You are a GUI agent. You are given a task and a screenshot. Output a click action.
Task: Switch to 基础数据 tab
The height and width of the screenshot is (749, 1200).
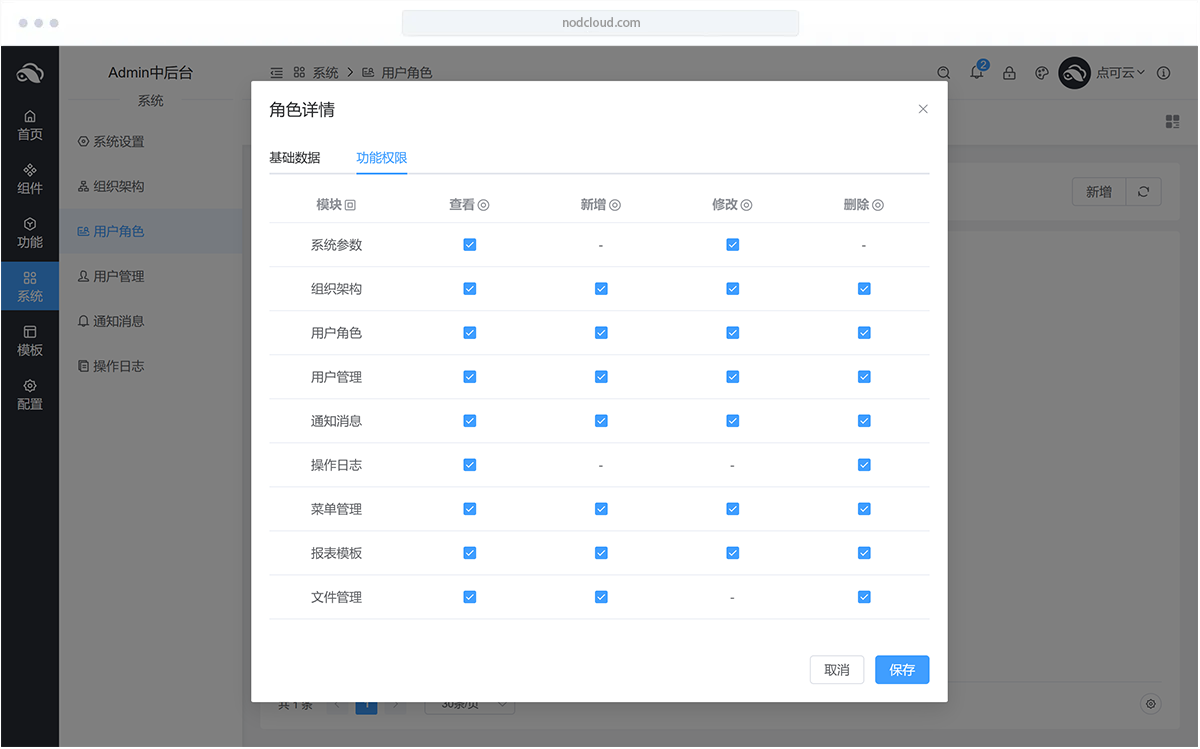point(294,158)
